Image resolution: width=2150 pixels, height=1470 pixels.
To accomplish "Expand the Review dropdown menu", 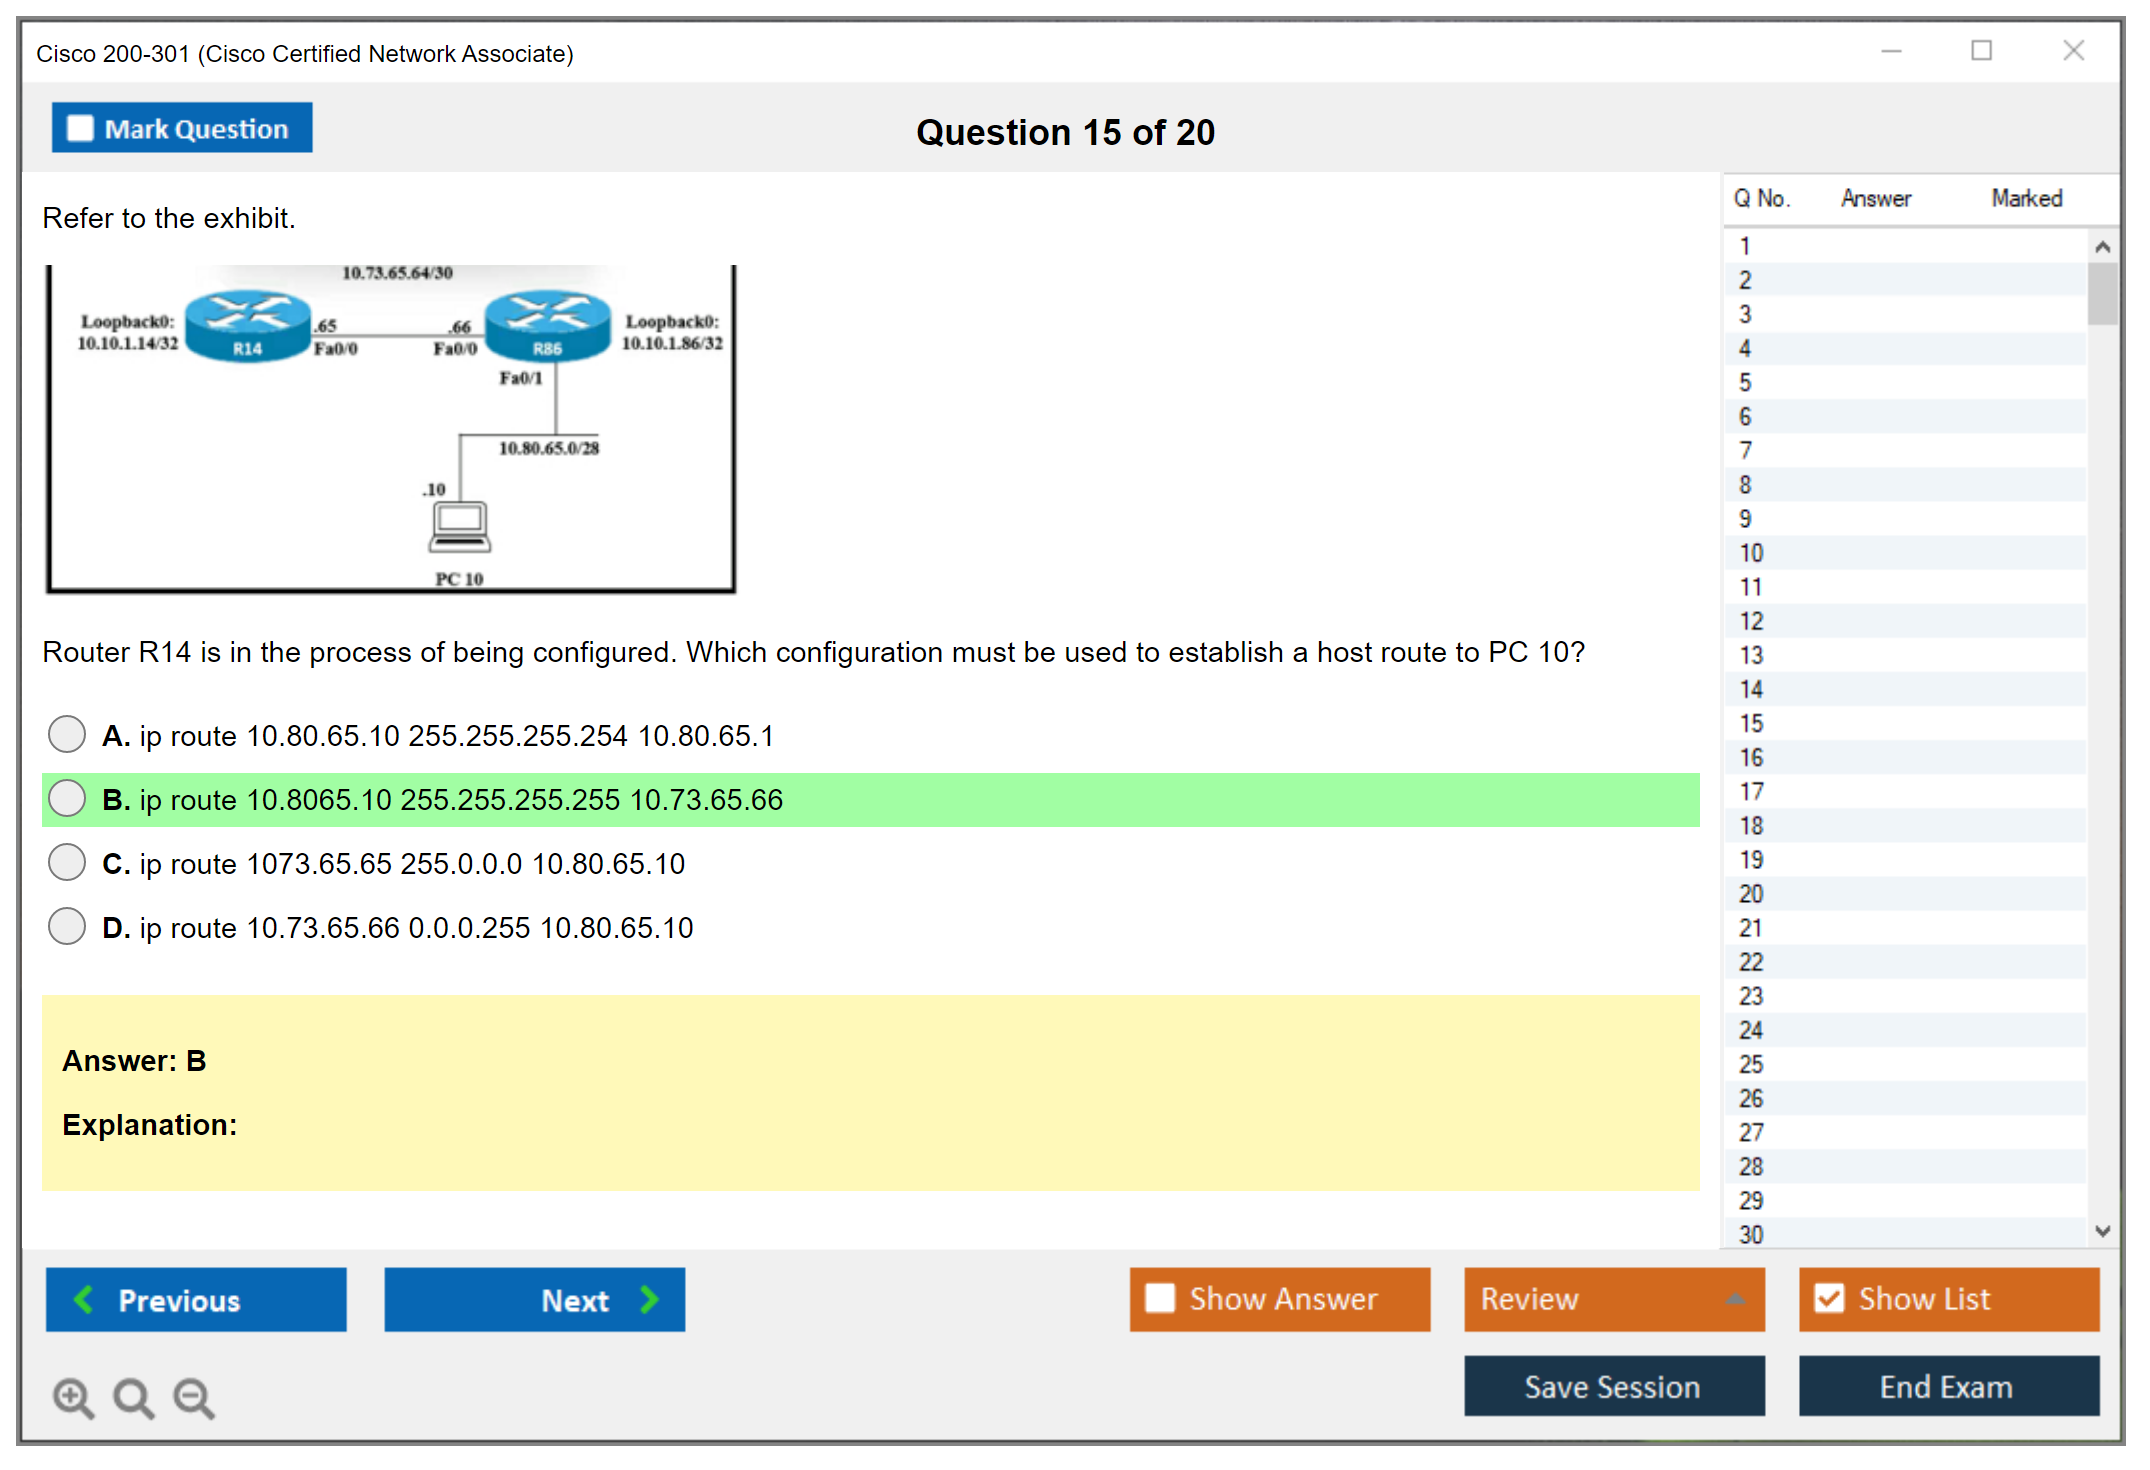I will pyautogui.click(x=1614, y=1298).
